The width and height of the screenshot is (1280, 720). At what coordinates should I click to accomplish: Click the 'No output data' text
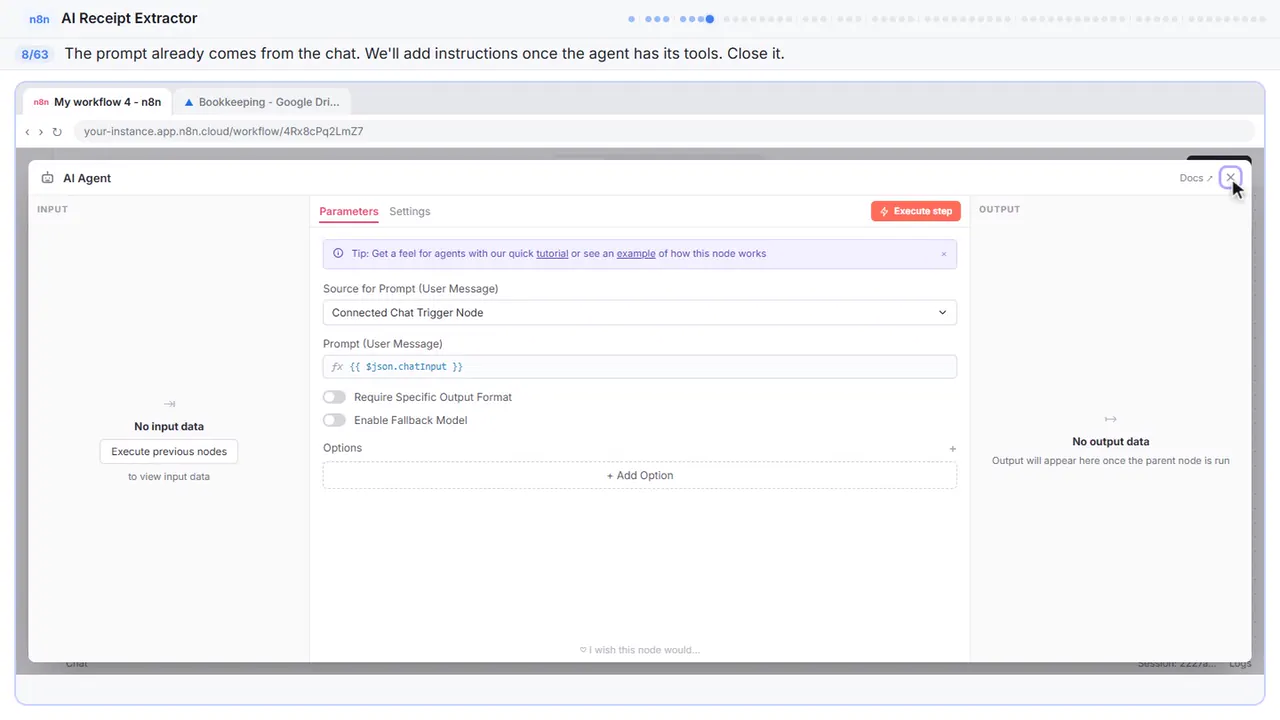click(x=1111, y=442)
